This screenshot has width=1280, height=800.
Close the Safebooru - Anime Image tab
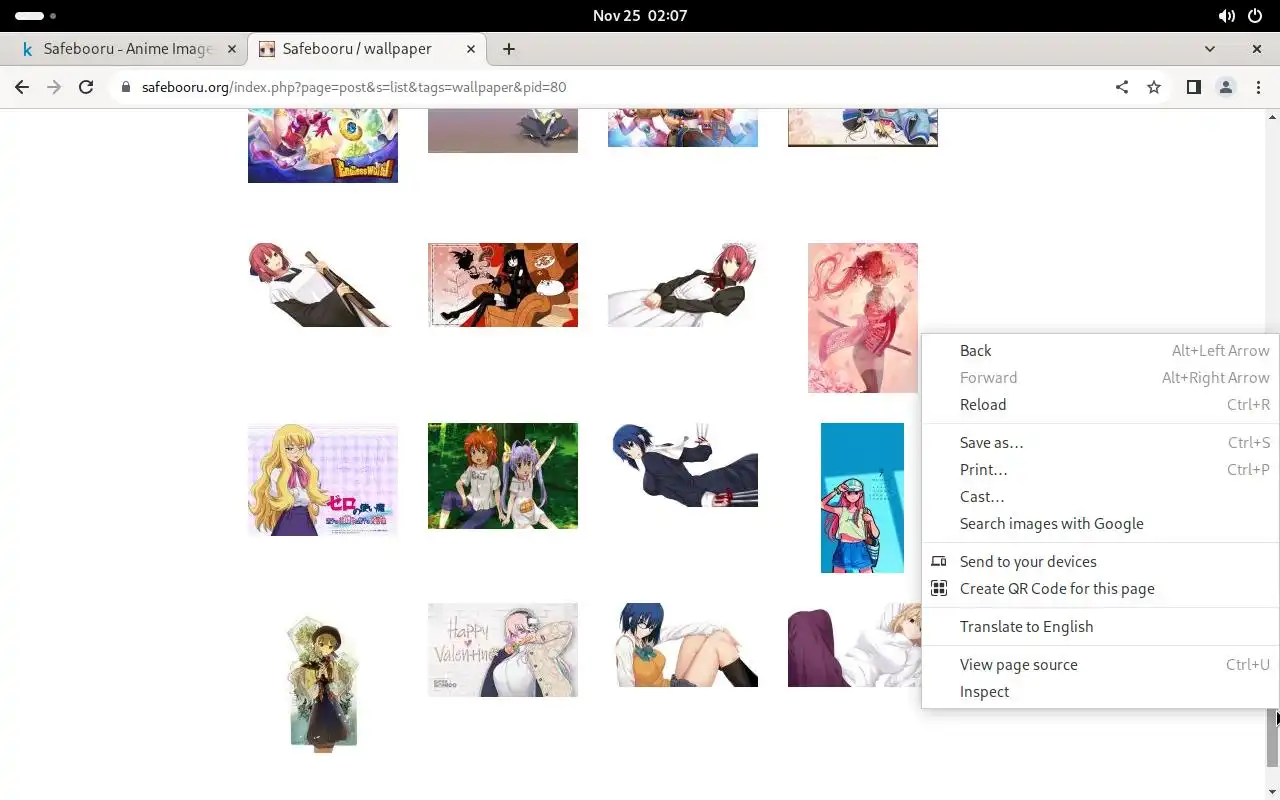click(x=232, y=48)
